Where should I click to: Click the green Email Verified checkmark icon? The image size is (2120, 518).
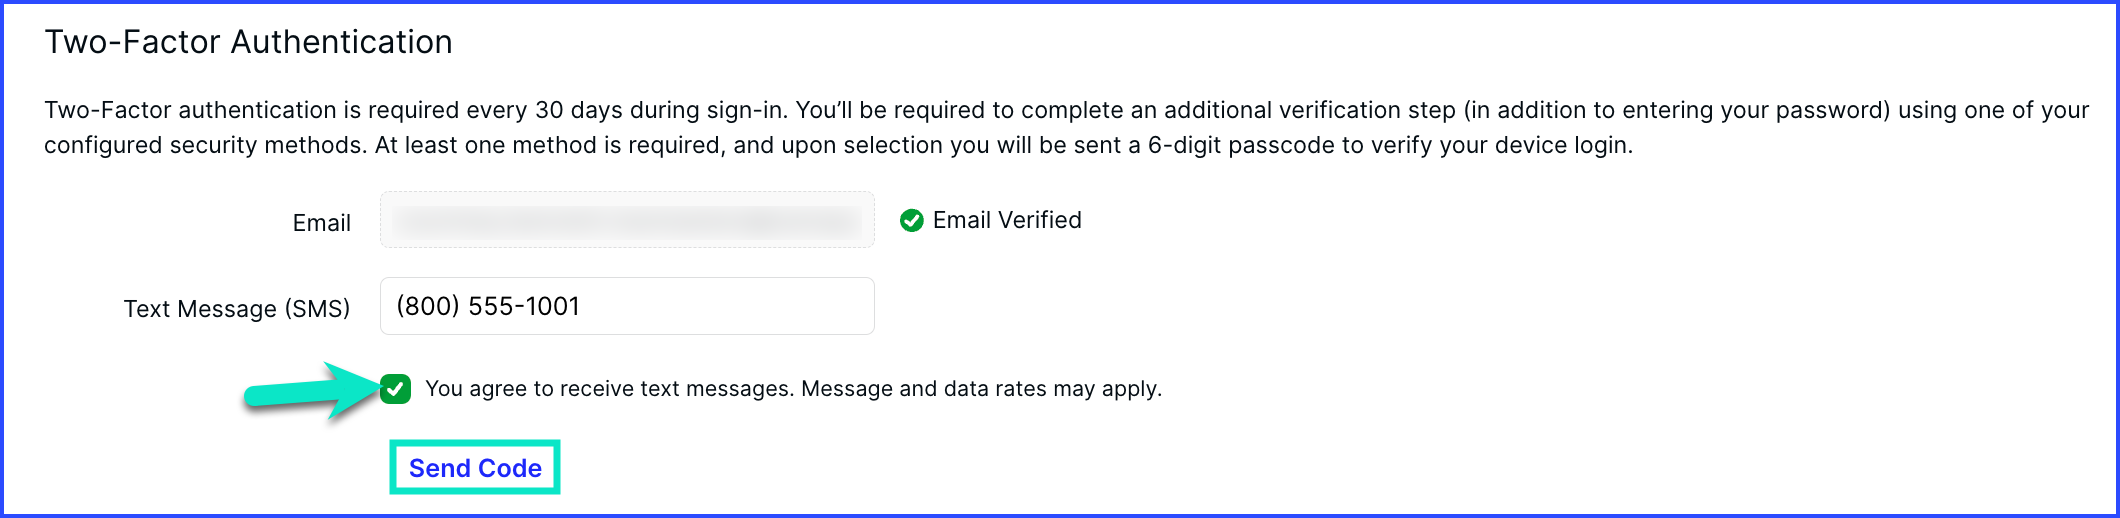[911, 220]
